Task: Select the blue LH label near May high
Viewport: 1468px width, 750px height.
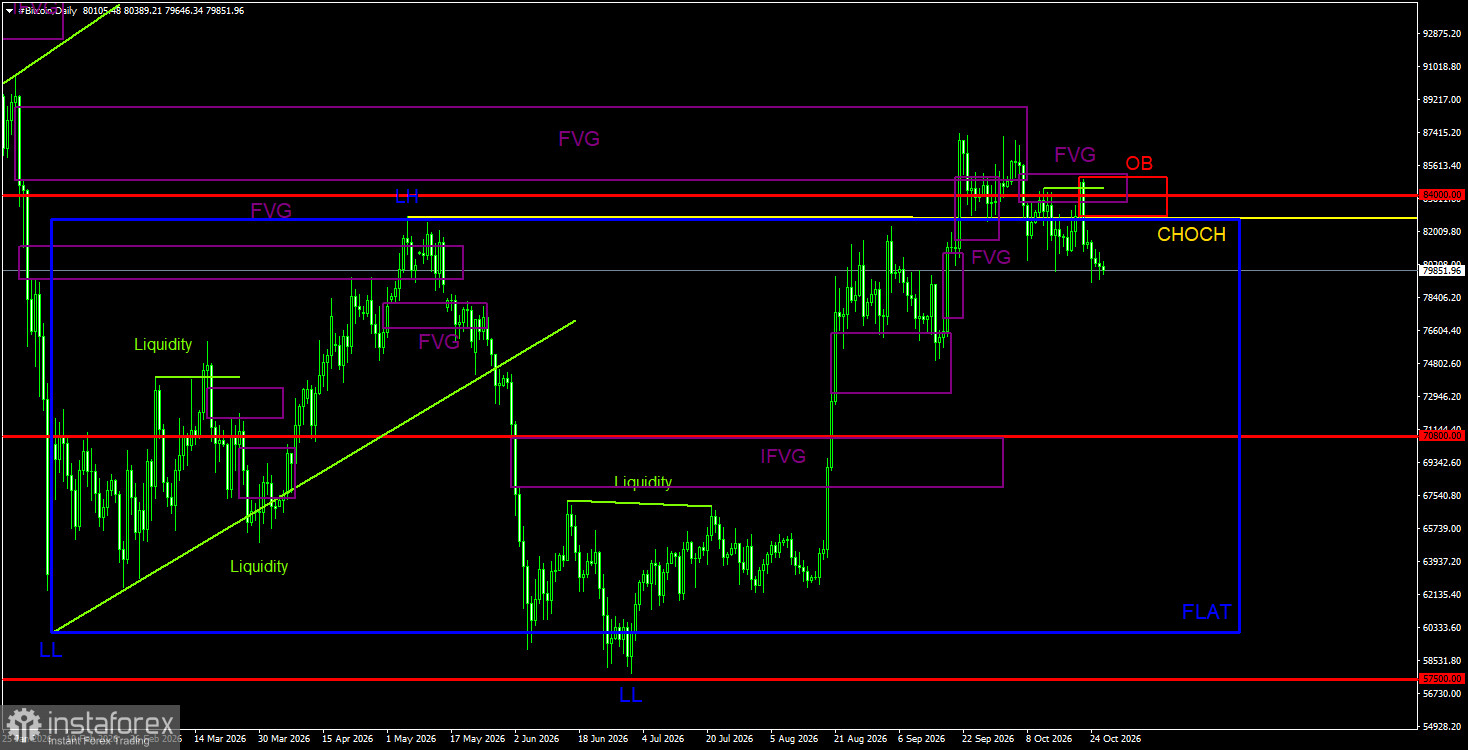Action: pyautogui.click(x=406, y=195)
